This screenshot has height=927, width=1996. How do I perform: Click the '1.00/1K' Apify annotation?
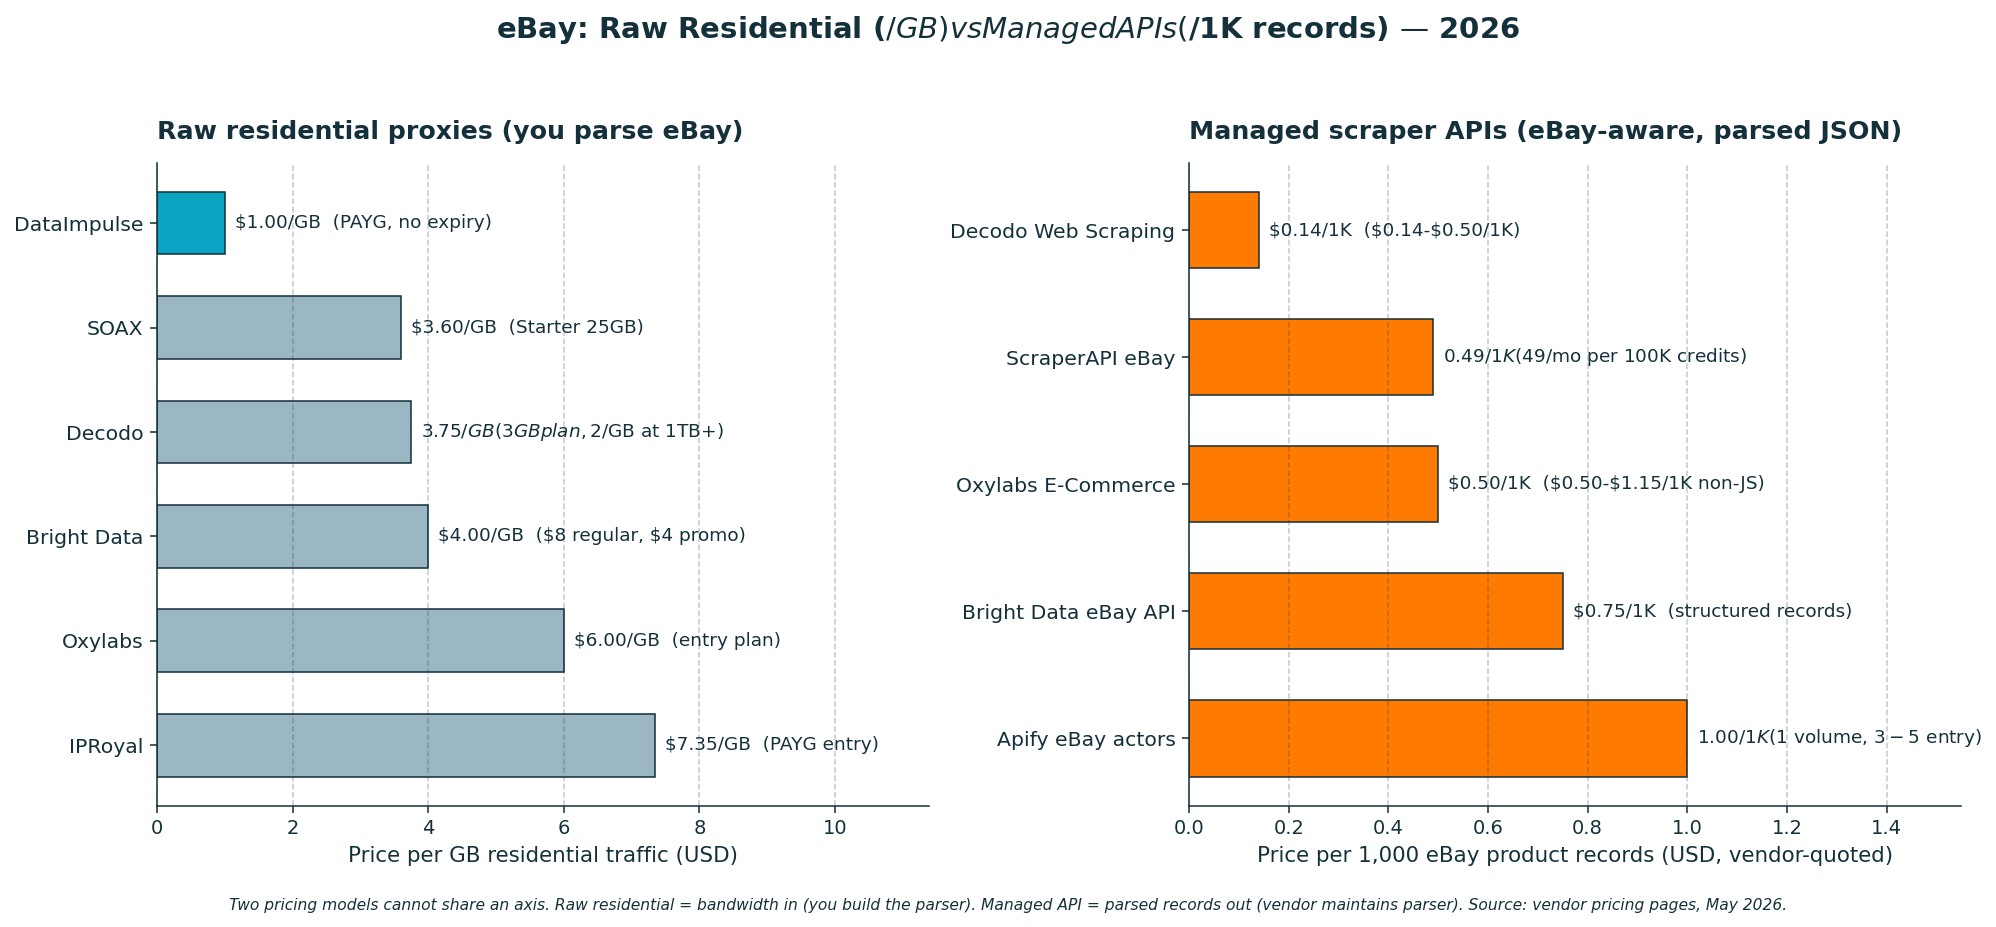(1839, 737)
